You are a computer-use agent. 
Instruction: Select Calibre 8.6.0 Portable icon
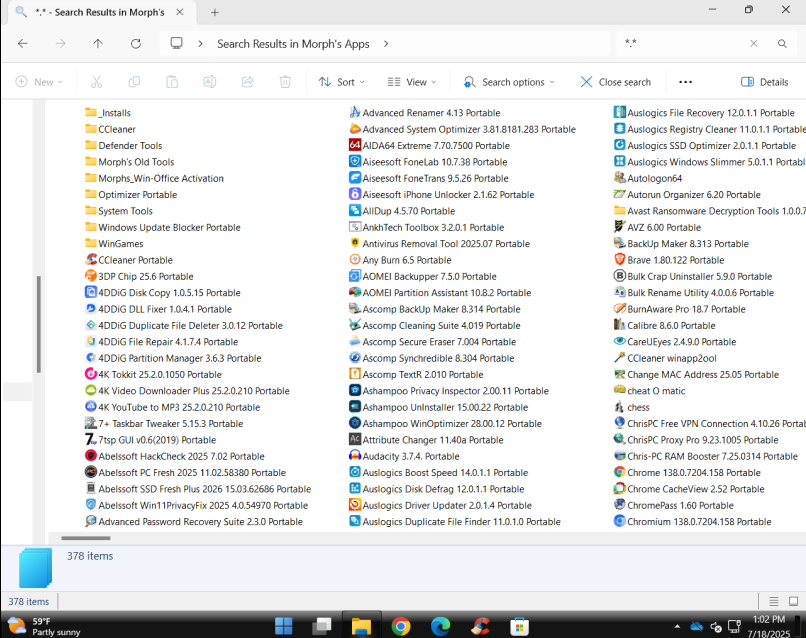pos(619,325)
